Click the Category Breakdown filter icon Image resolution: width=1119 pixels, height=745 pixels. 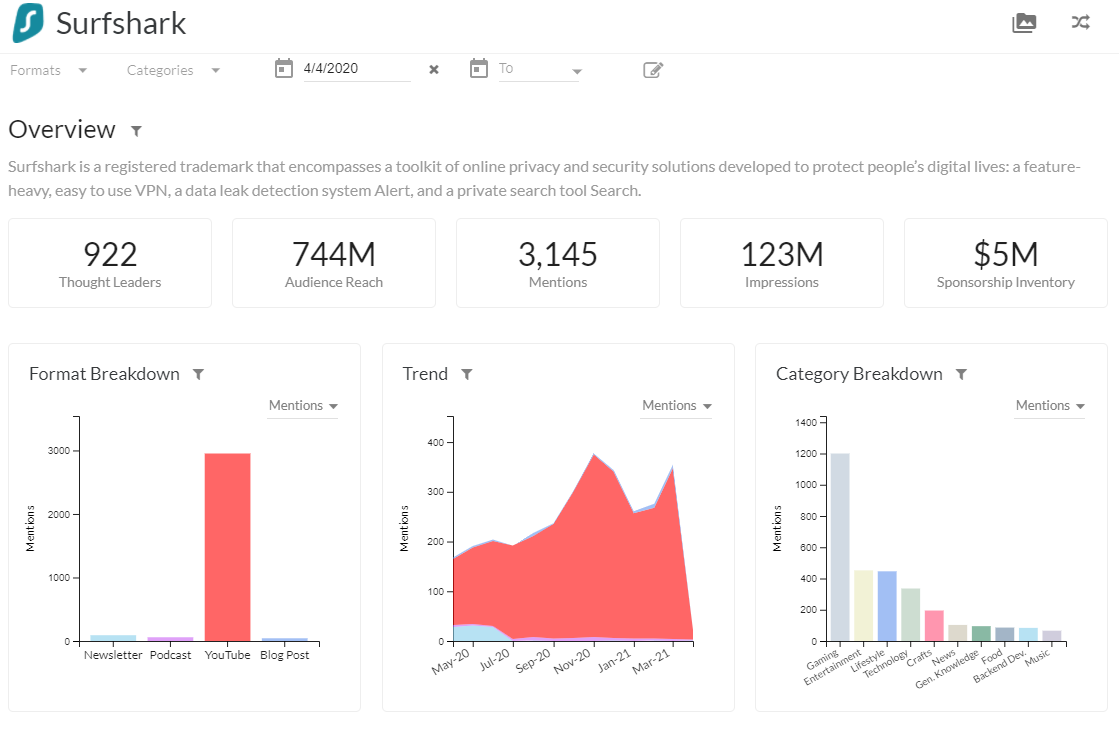(x=961, y=375)
